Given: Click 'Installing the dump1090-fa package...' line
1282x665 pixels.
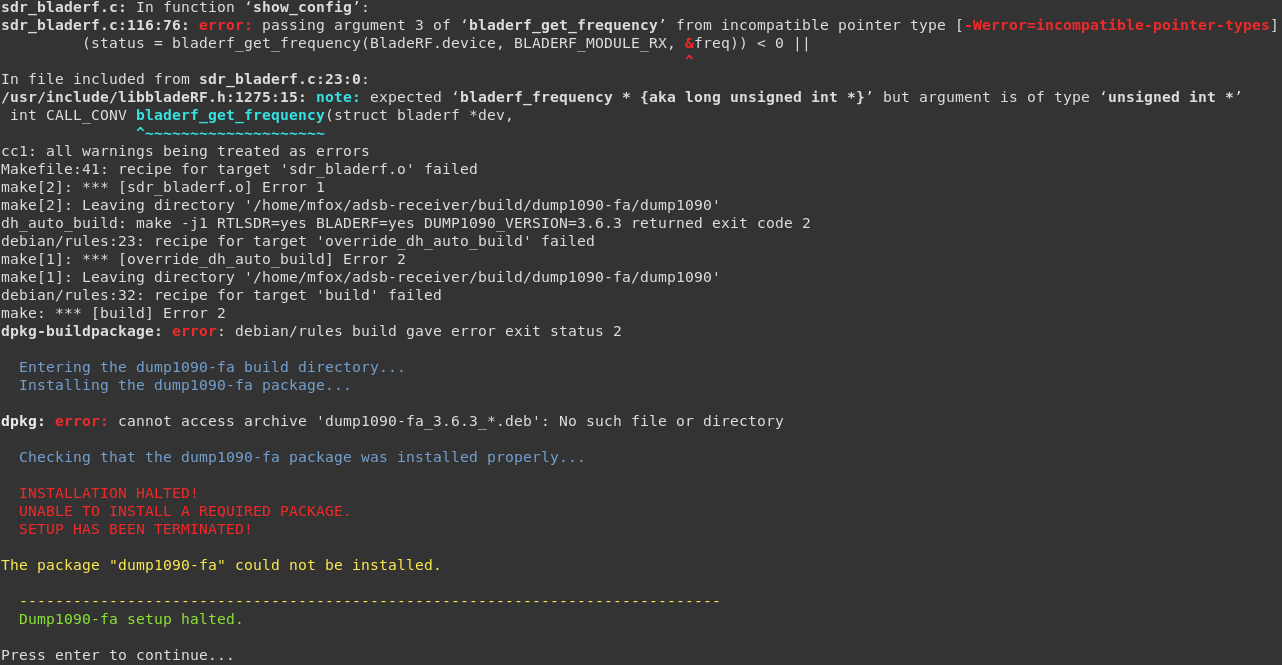Looking at the screenshot, I should 185,385.
